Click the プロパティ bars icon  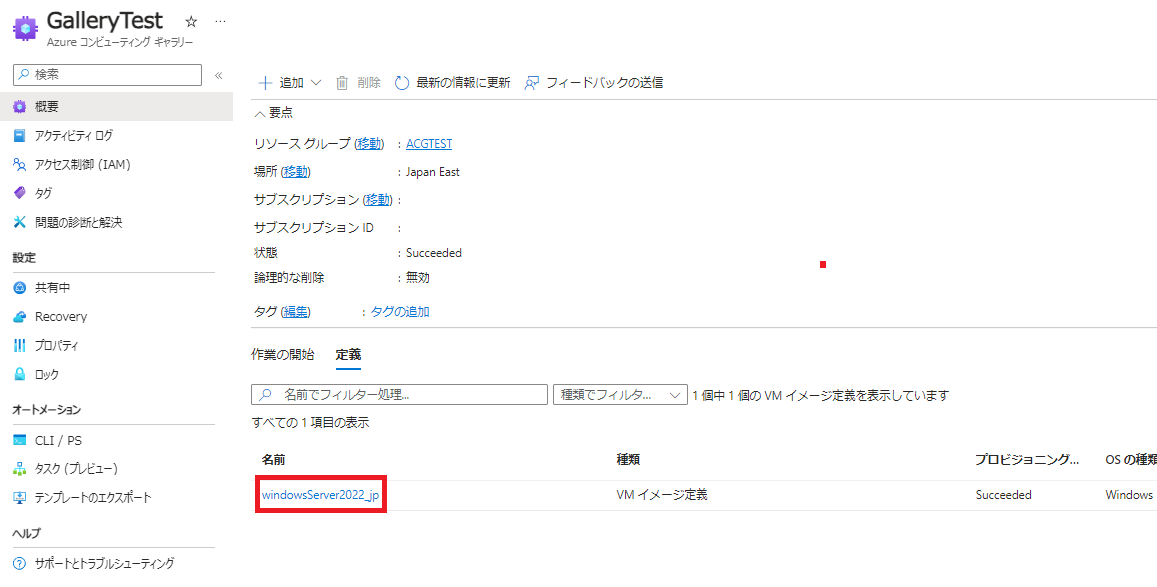click(20, 346)
